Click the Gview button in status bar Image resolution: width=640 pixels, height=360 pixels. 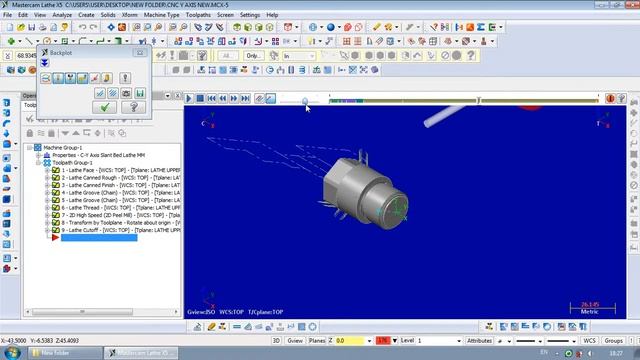(295, 340)
